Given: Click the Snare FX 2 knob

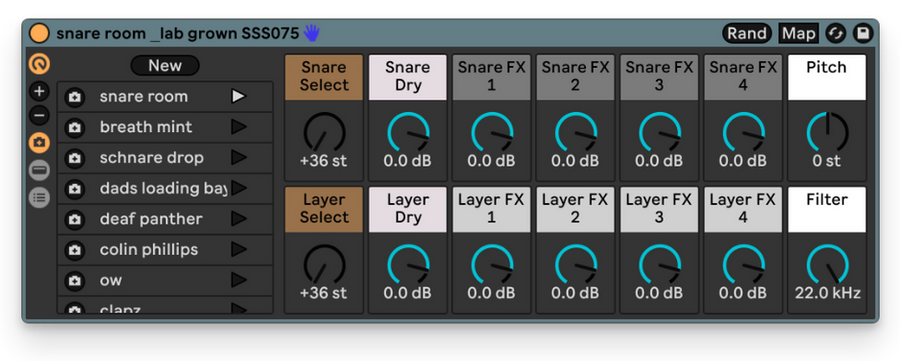Looking at the screenshot, I should point(575,133).
